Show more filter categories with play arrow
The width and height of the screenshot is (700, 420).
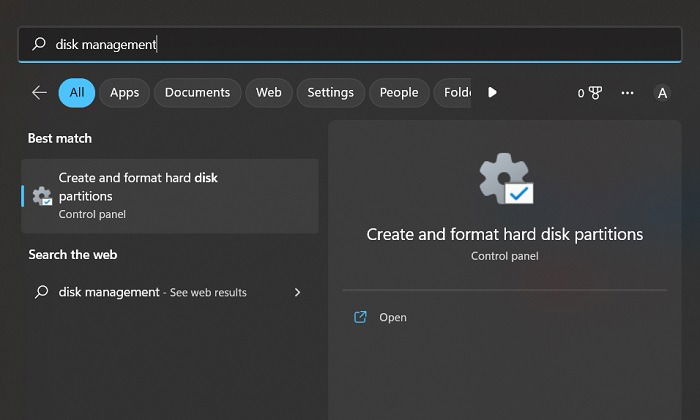tap(492, 92)
